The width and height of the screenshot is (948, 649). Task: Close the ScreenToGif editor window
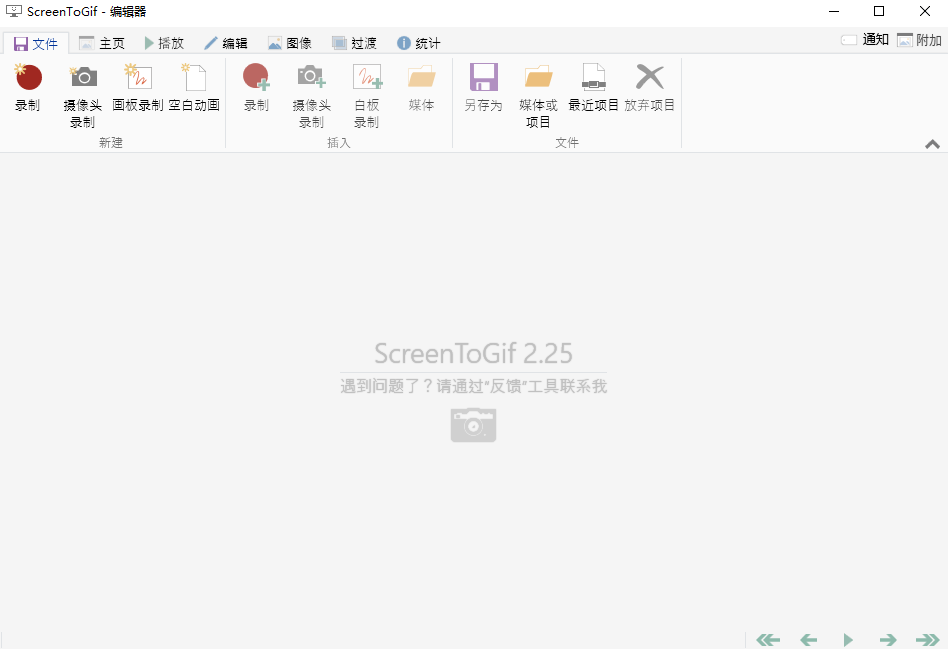coord(925,11)
